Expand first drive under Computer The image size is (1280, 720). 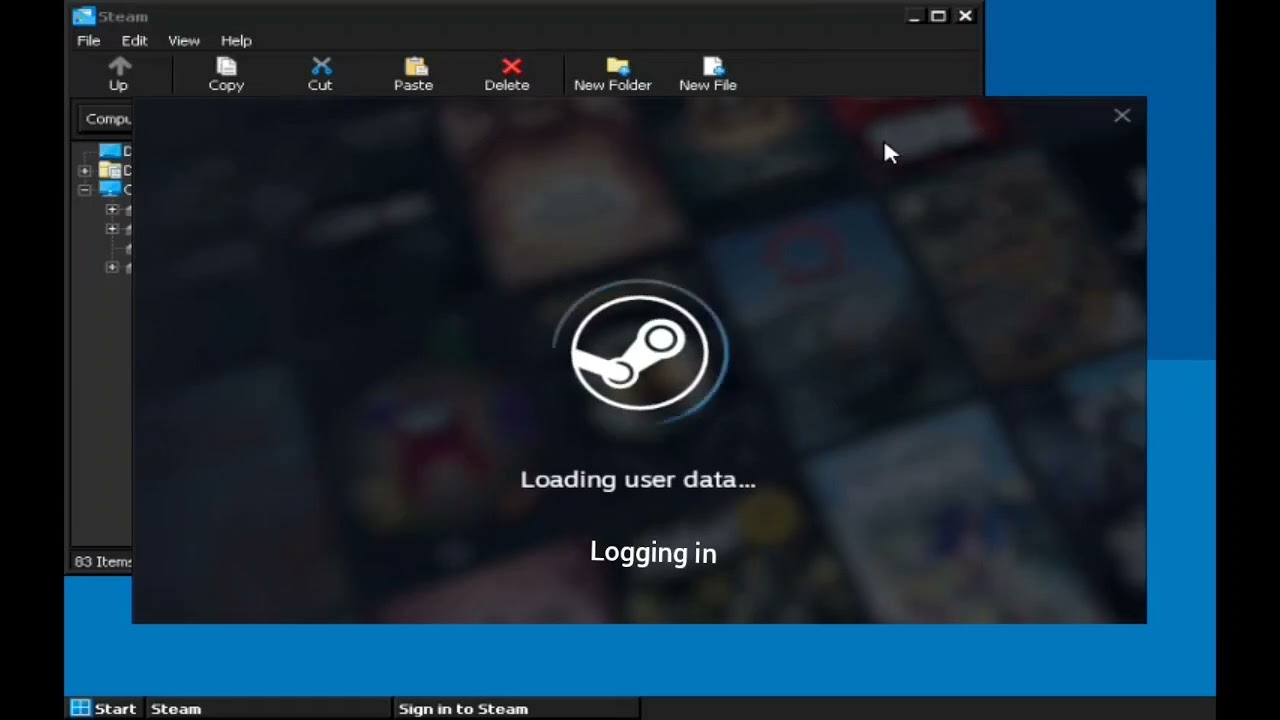[112, 210]
